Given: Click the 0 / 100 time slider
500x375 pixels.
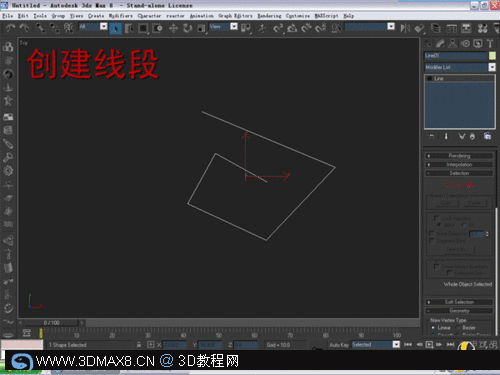Looking at the screenshot, I should pyautogui.click(x=51, y=323).
